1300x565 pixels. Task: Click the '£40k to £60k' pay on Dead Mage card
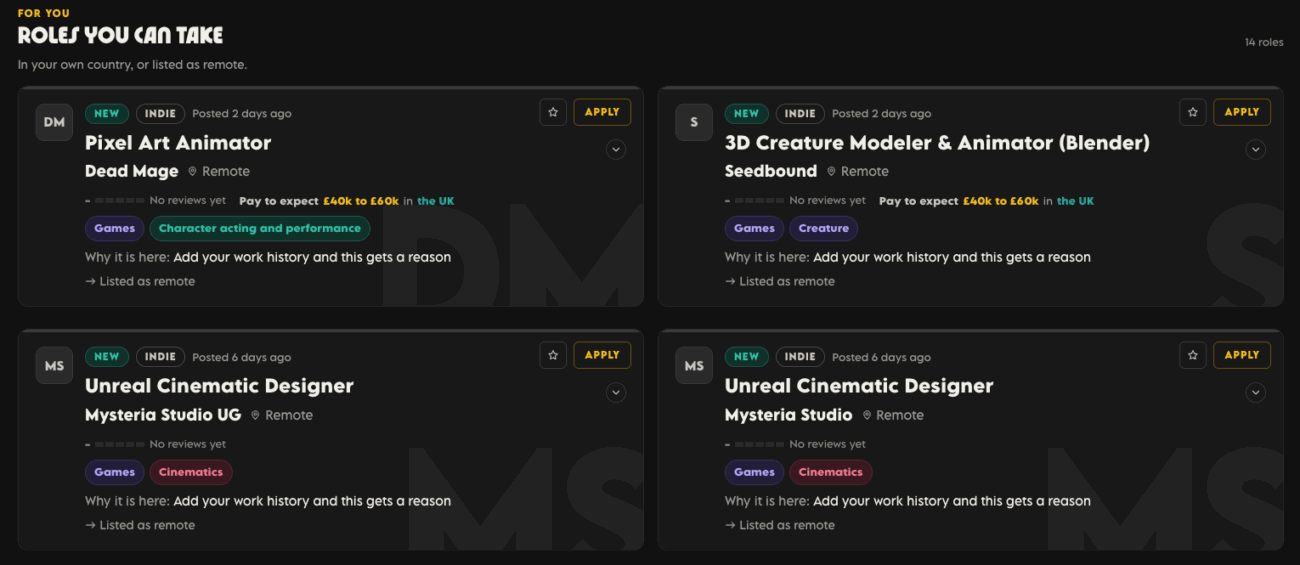point(361,201)
